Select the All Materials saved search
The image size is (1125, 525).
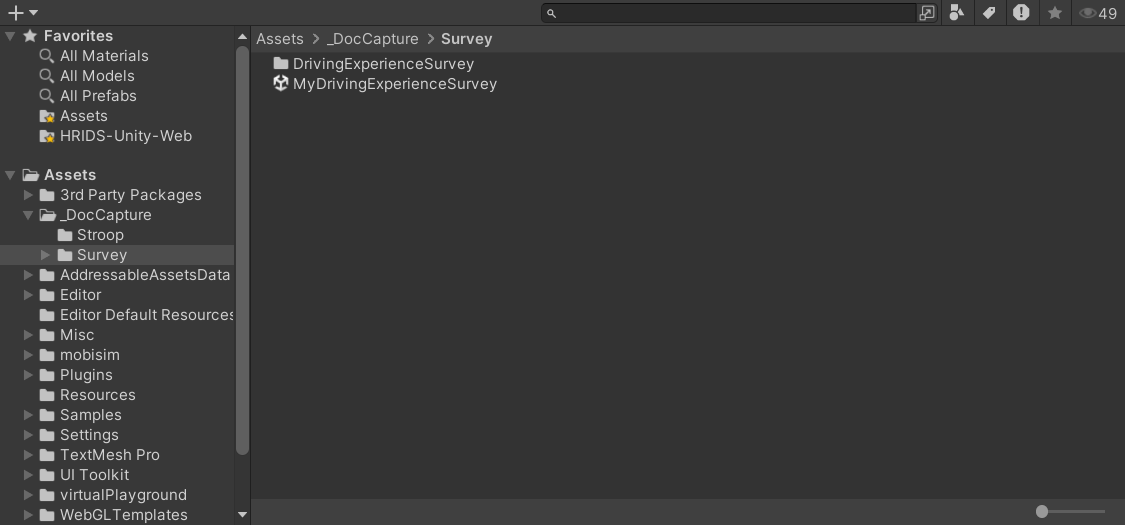[x=104, y=56]
